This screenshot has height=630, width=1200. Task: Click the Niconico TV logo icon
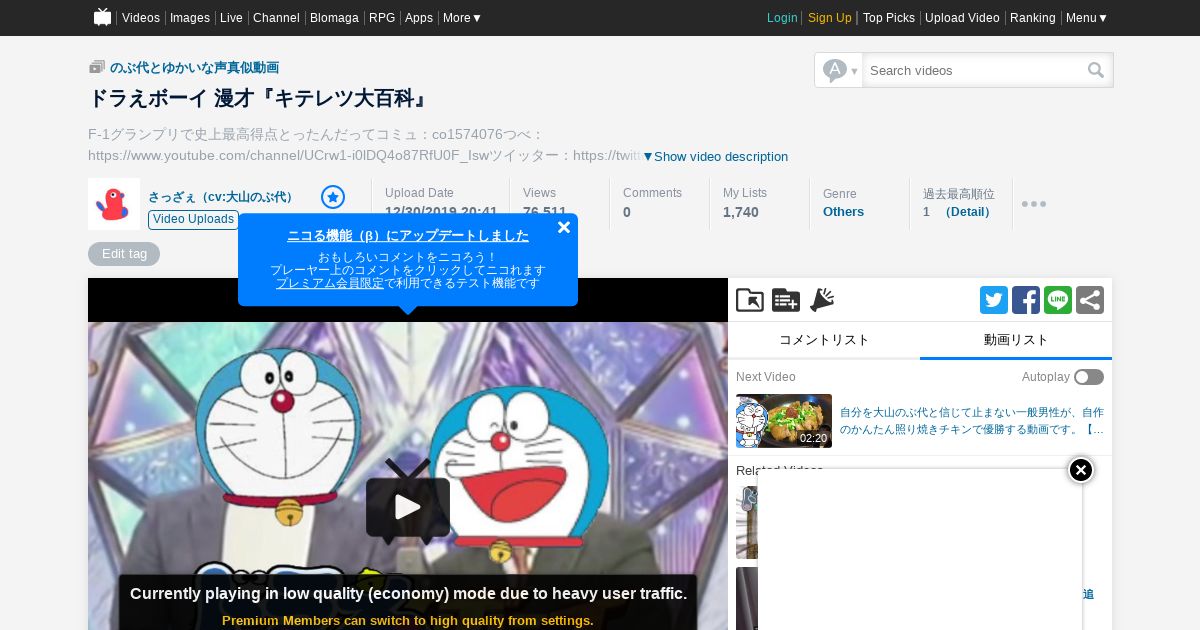tap(102, 17)
